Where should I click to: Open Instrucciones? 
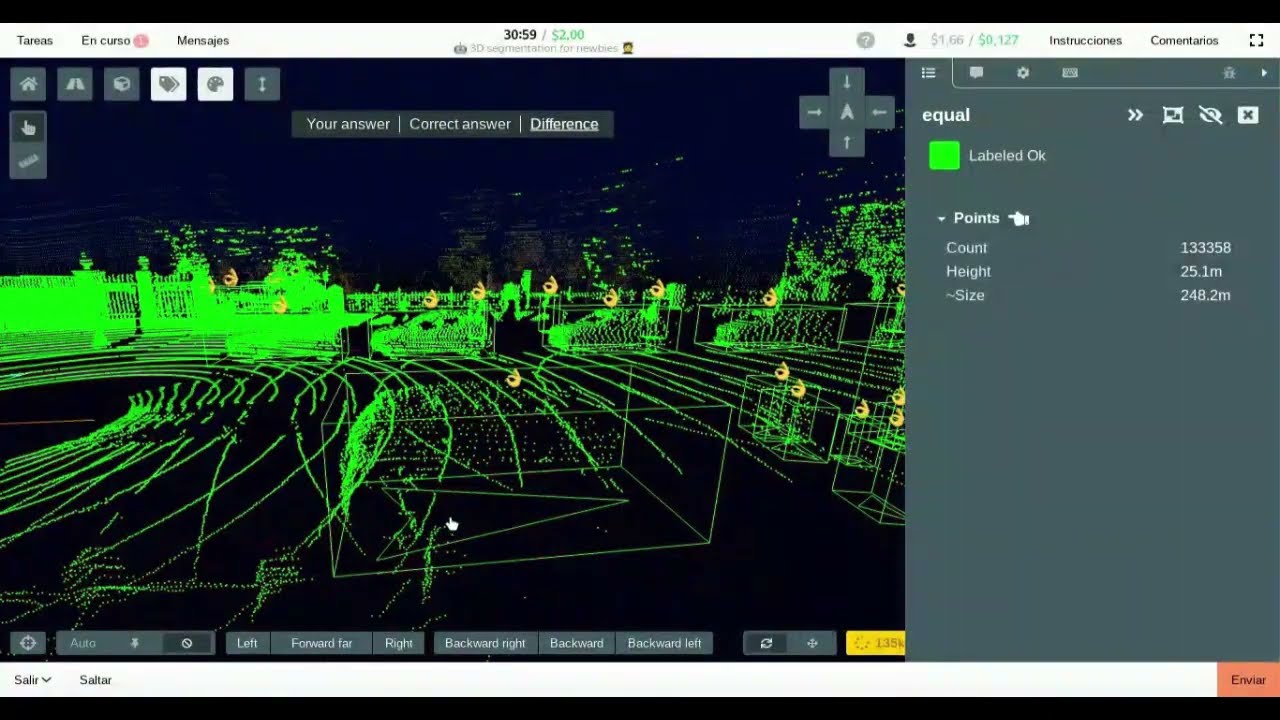coord(1085,40)
